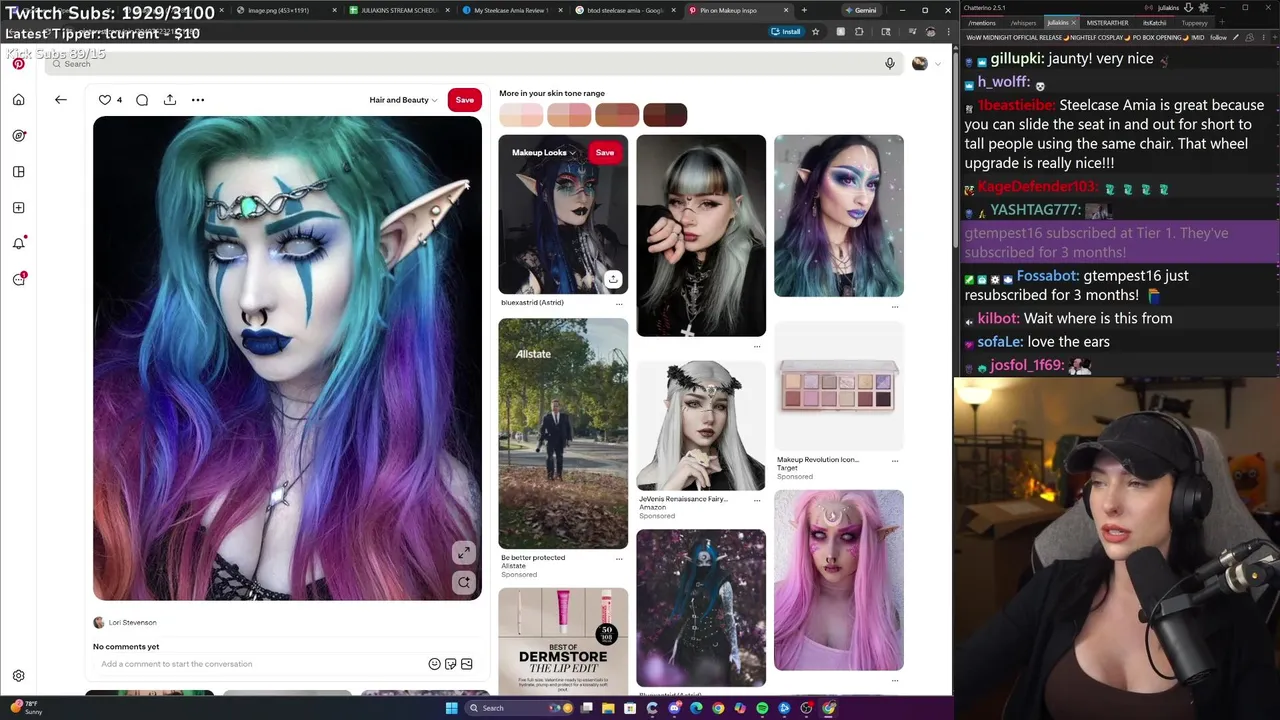Screen dimensions: 1280x720
Task: Open the Makeup Revolution palette pin thumbnail
Action: [x=838, y=387]
